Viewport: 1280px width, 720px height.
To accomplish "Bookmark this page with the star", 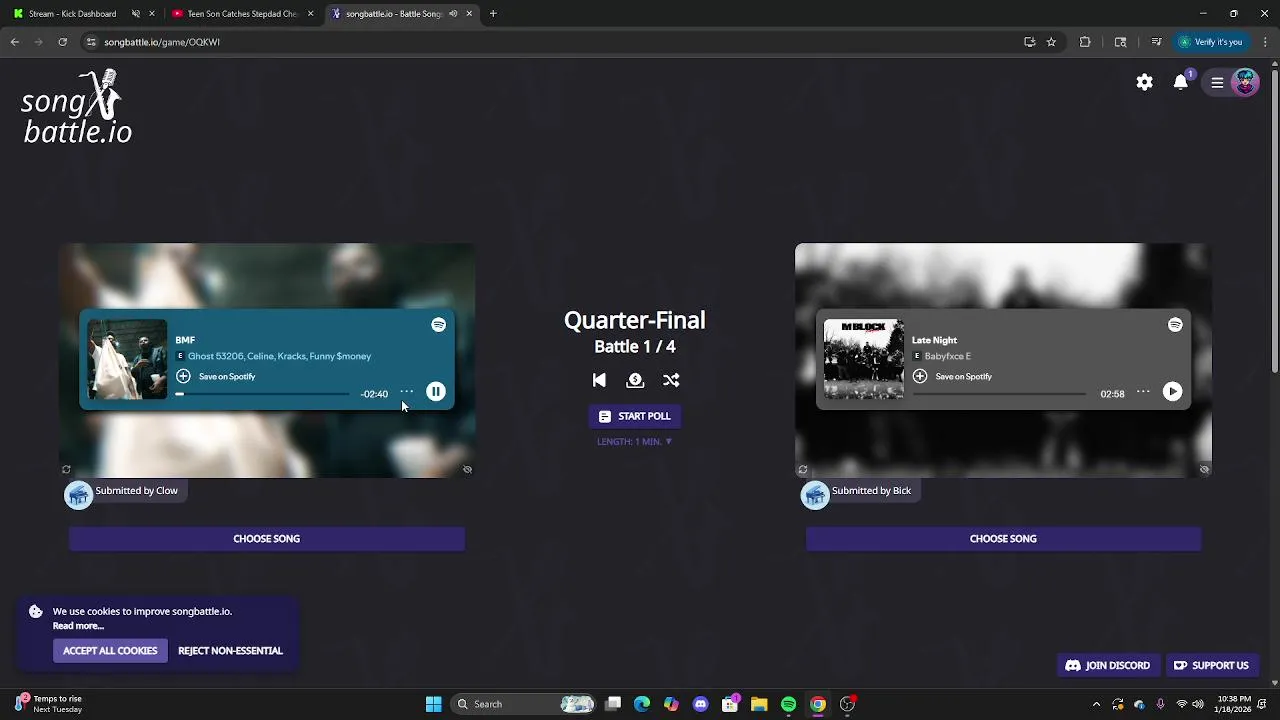I will [1051, 42].
